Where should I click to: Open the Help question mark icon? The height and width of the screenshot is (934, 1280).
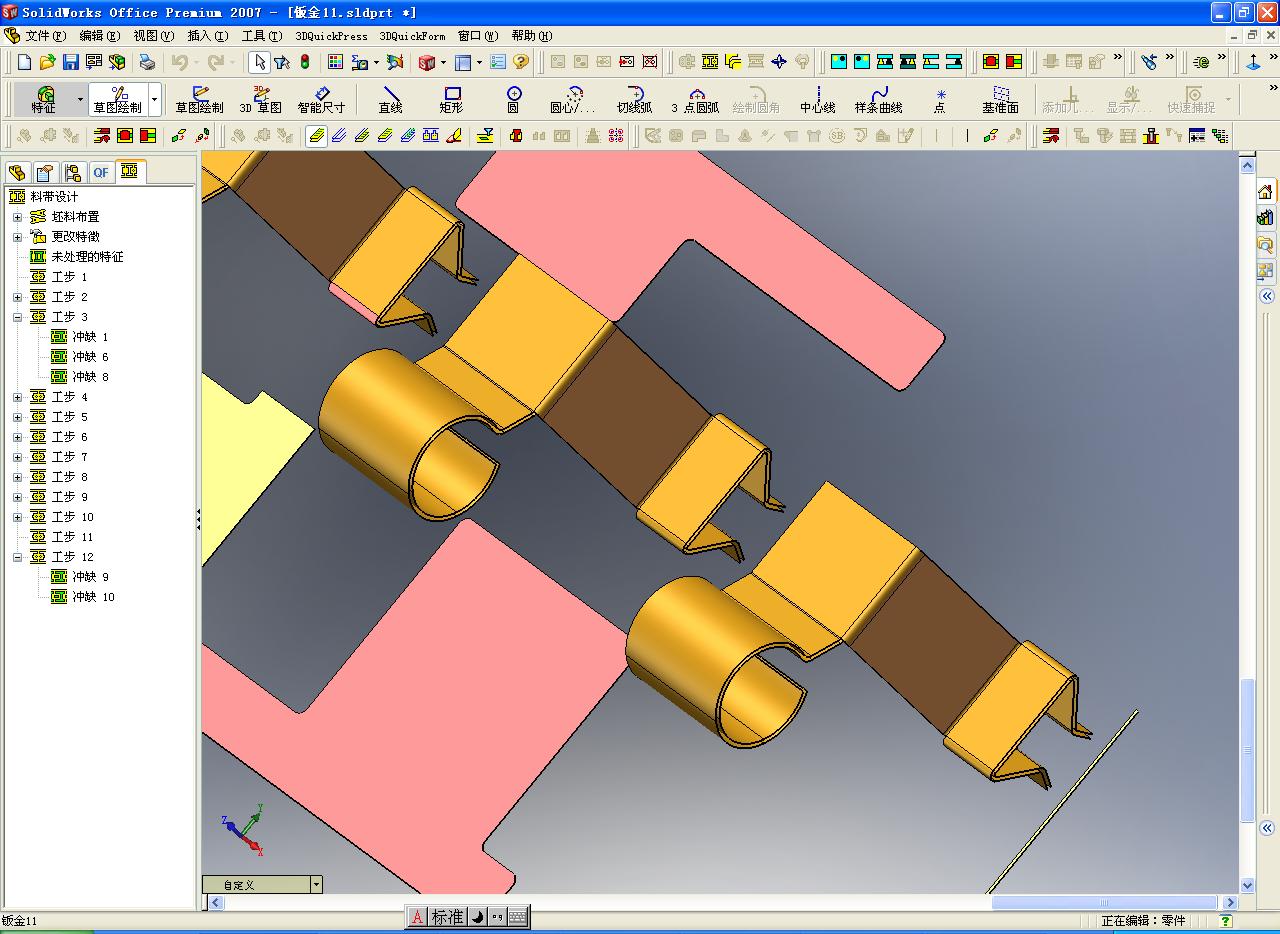(x=521, y=62)
